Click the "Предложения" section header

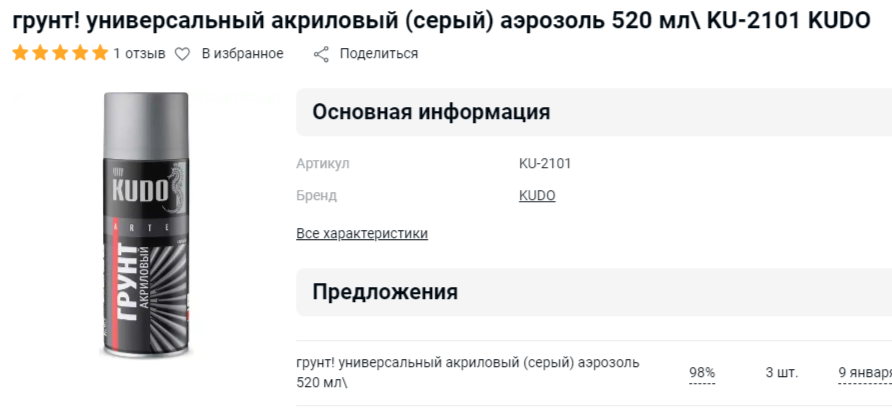pos(385,292)
